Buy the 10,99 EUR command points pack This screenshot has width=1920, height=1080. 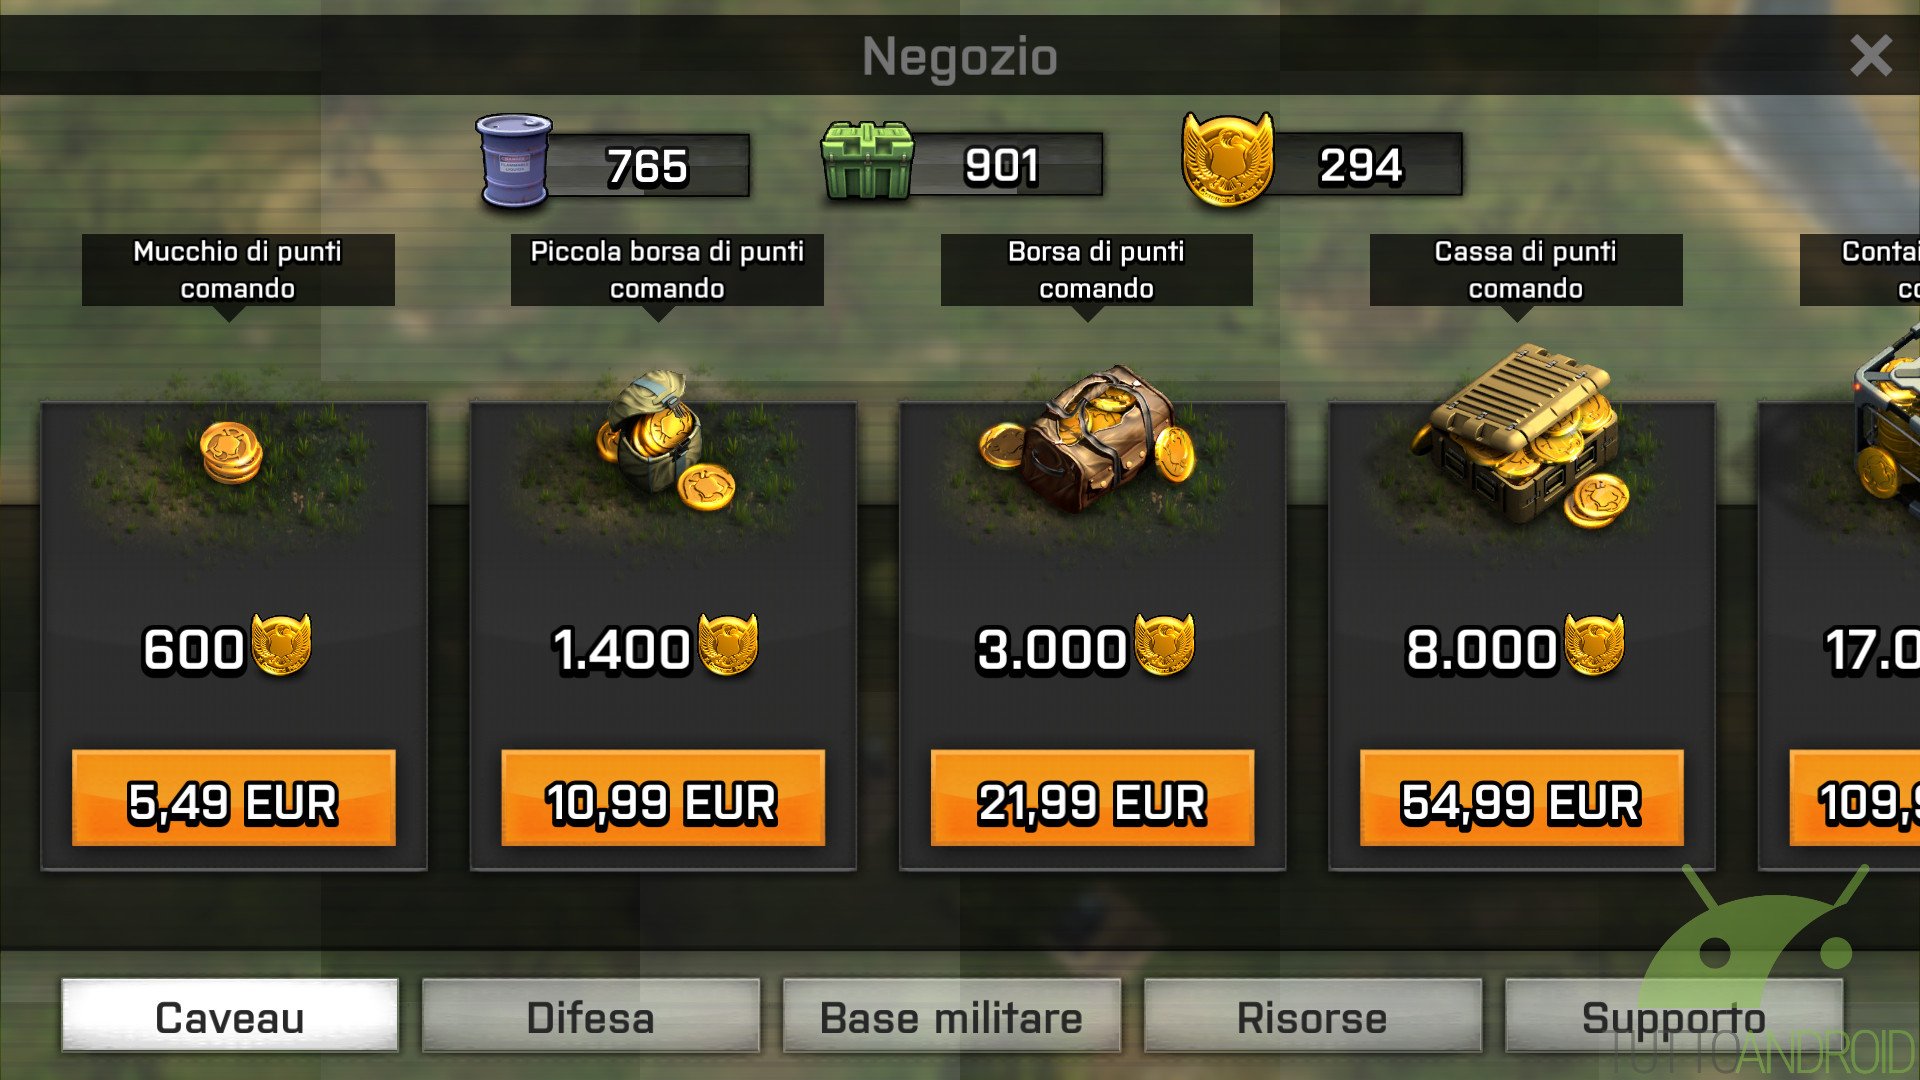click(x=663, y=798)
